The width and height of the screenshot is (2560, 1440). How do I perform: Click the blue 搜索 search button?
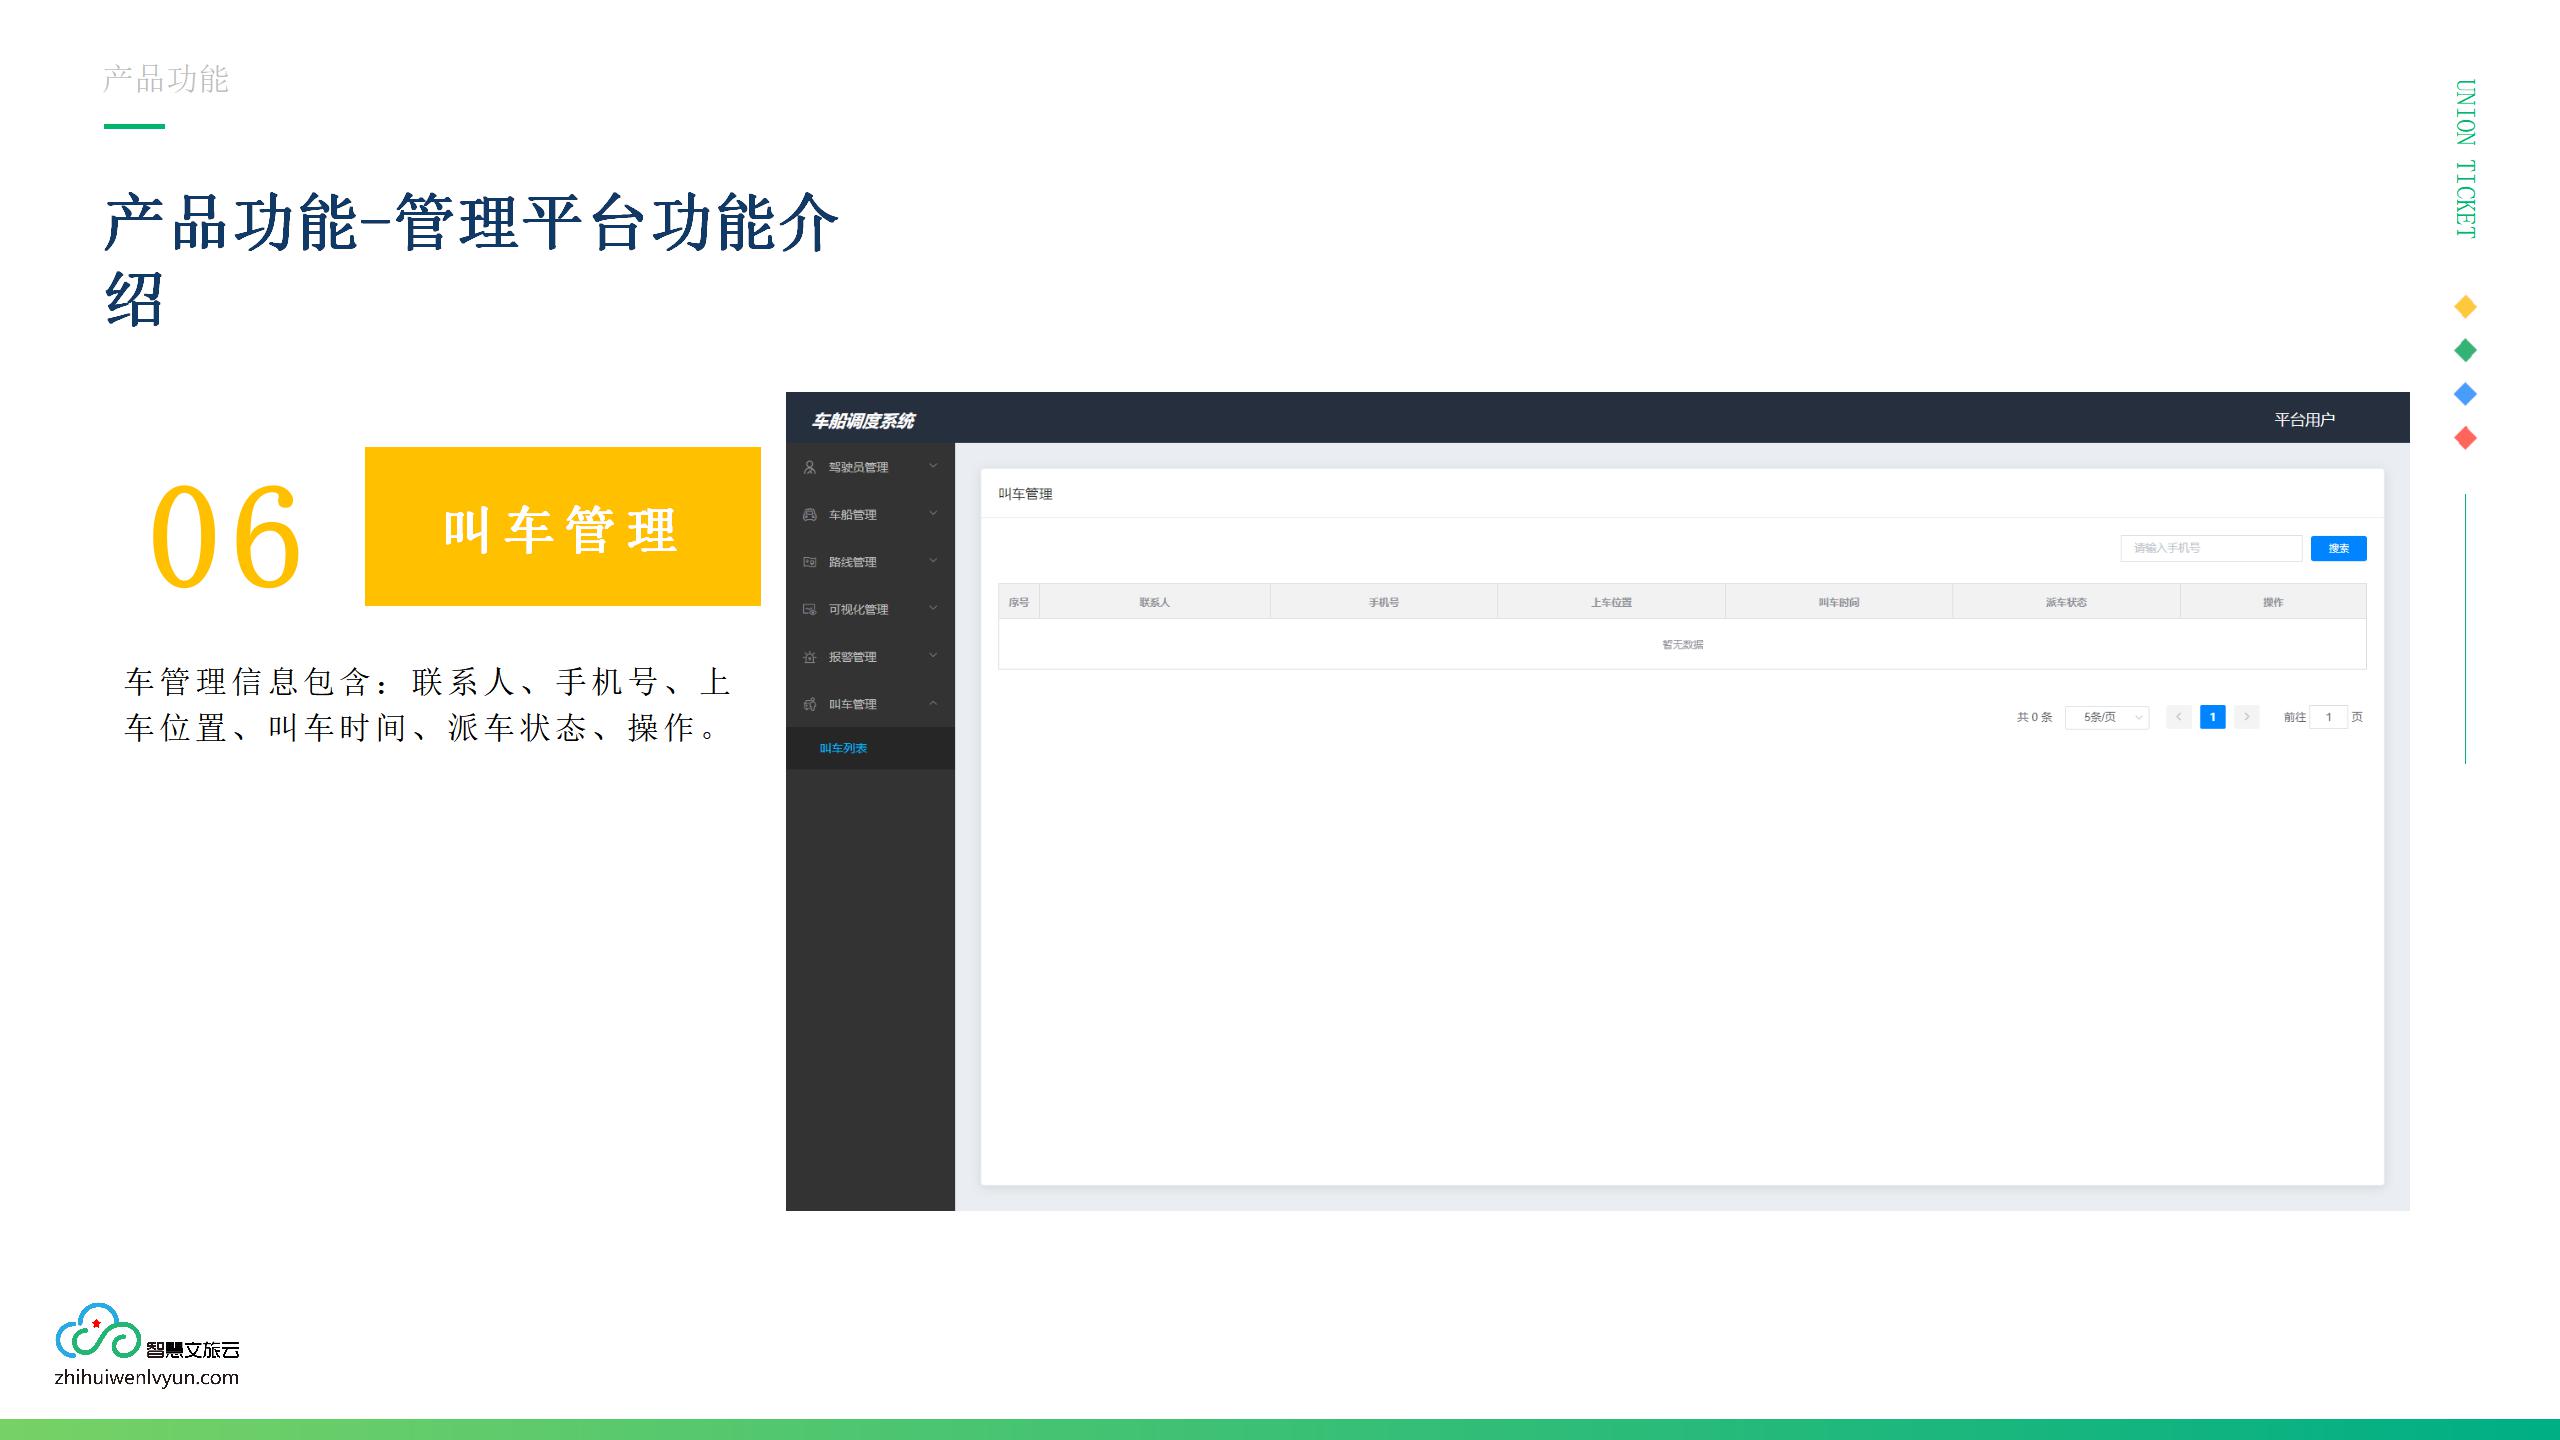[2338, 548]
